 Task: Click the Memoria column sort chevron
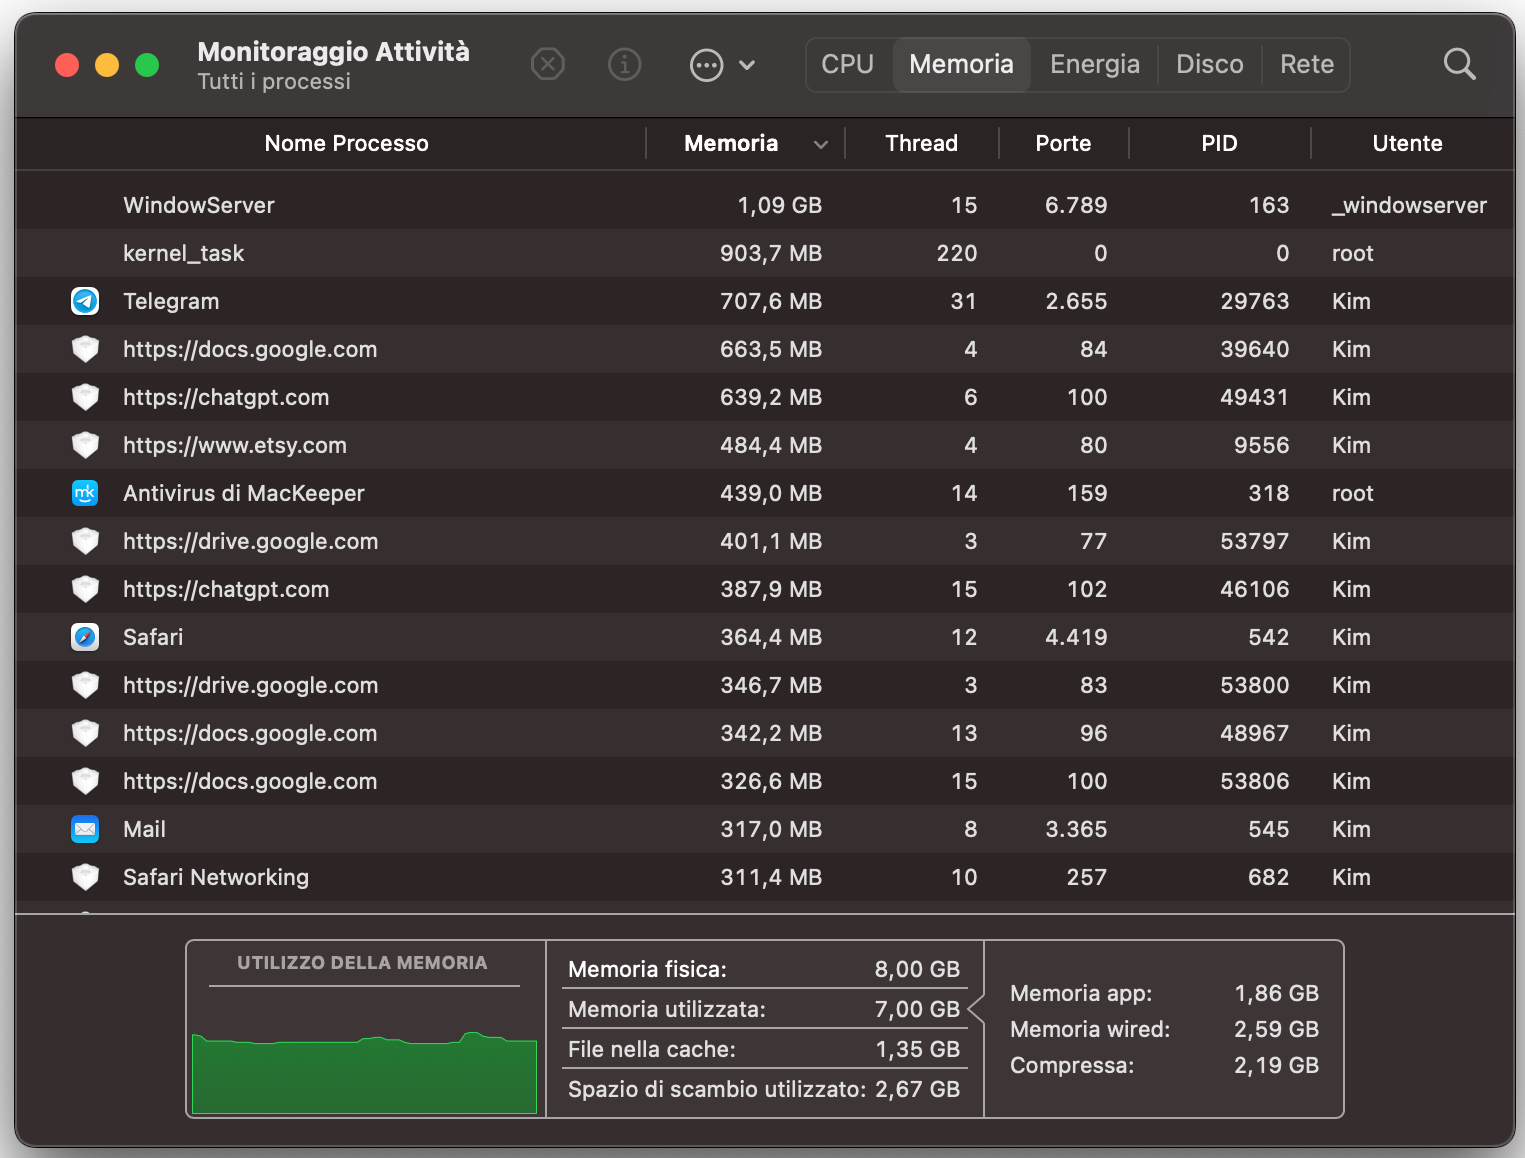pyautogui.click(x=821, y=144)
